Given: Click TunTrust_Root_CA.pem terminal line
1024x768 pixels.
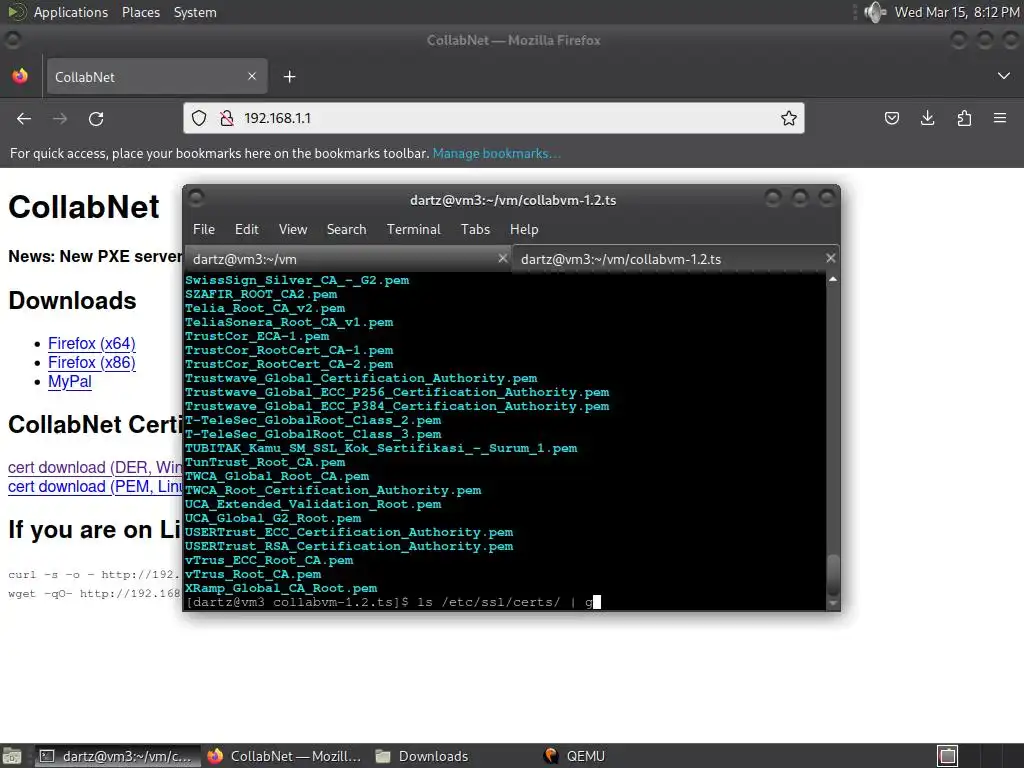Looking at the screenshot, I should pos(265,462).
